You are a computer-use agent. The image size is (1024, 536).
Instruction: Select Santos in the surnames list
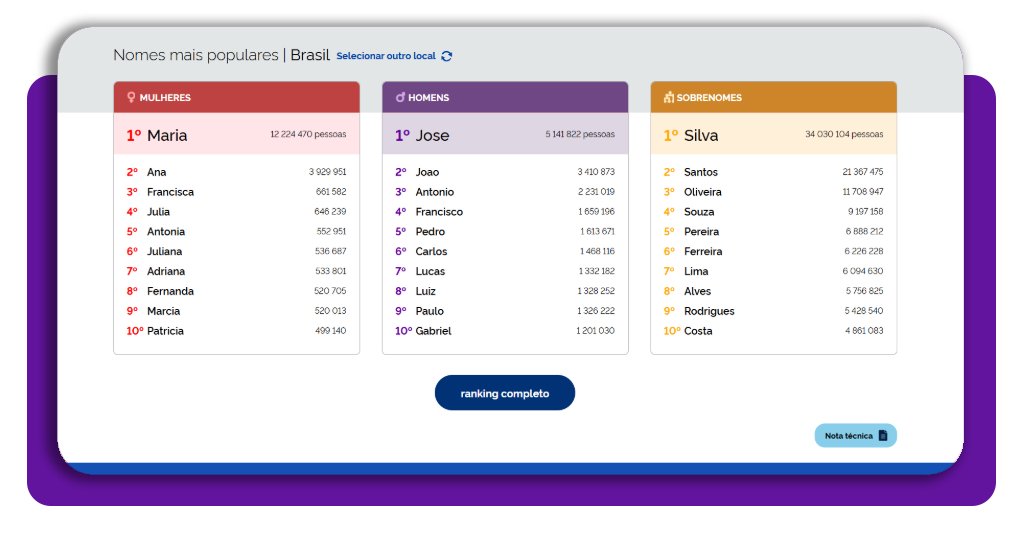click(x=701, y=172)
